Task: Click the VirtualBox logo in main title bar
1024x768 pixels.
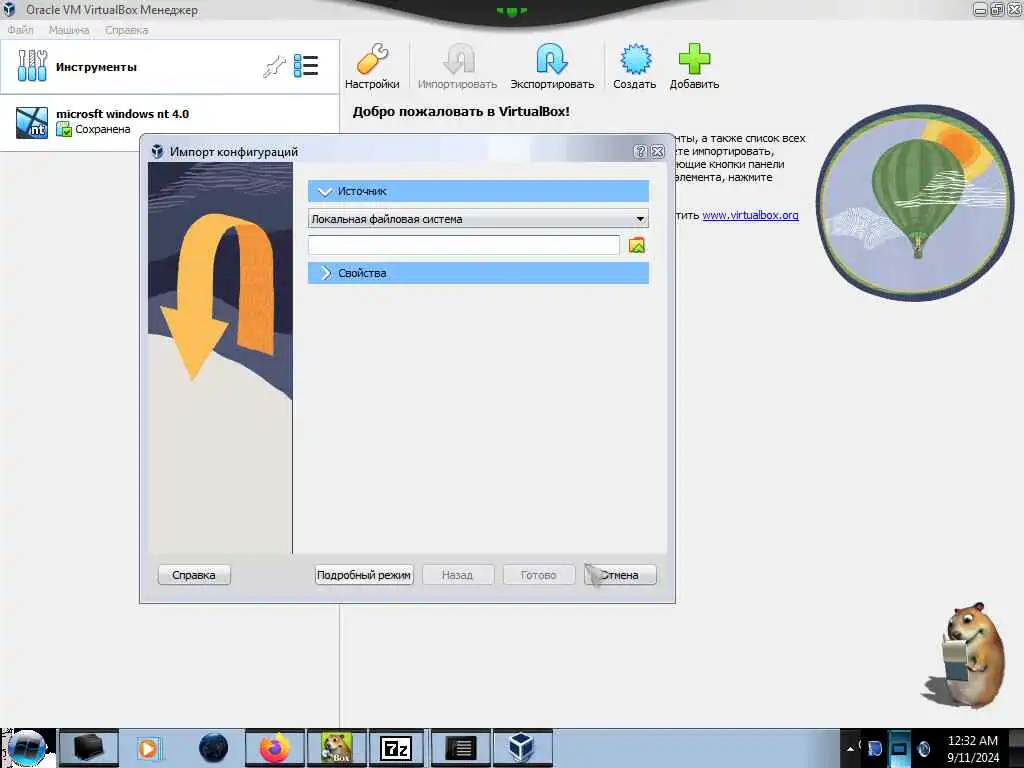Action: coord(9,10)
